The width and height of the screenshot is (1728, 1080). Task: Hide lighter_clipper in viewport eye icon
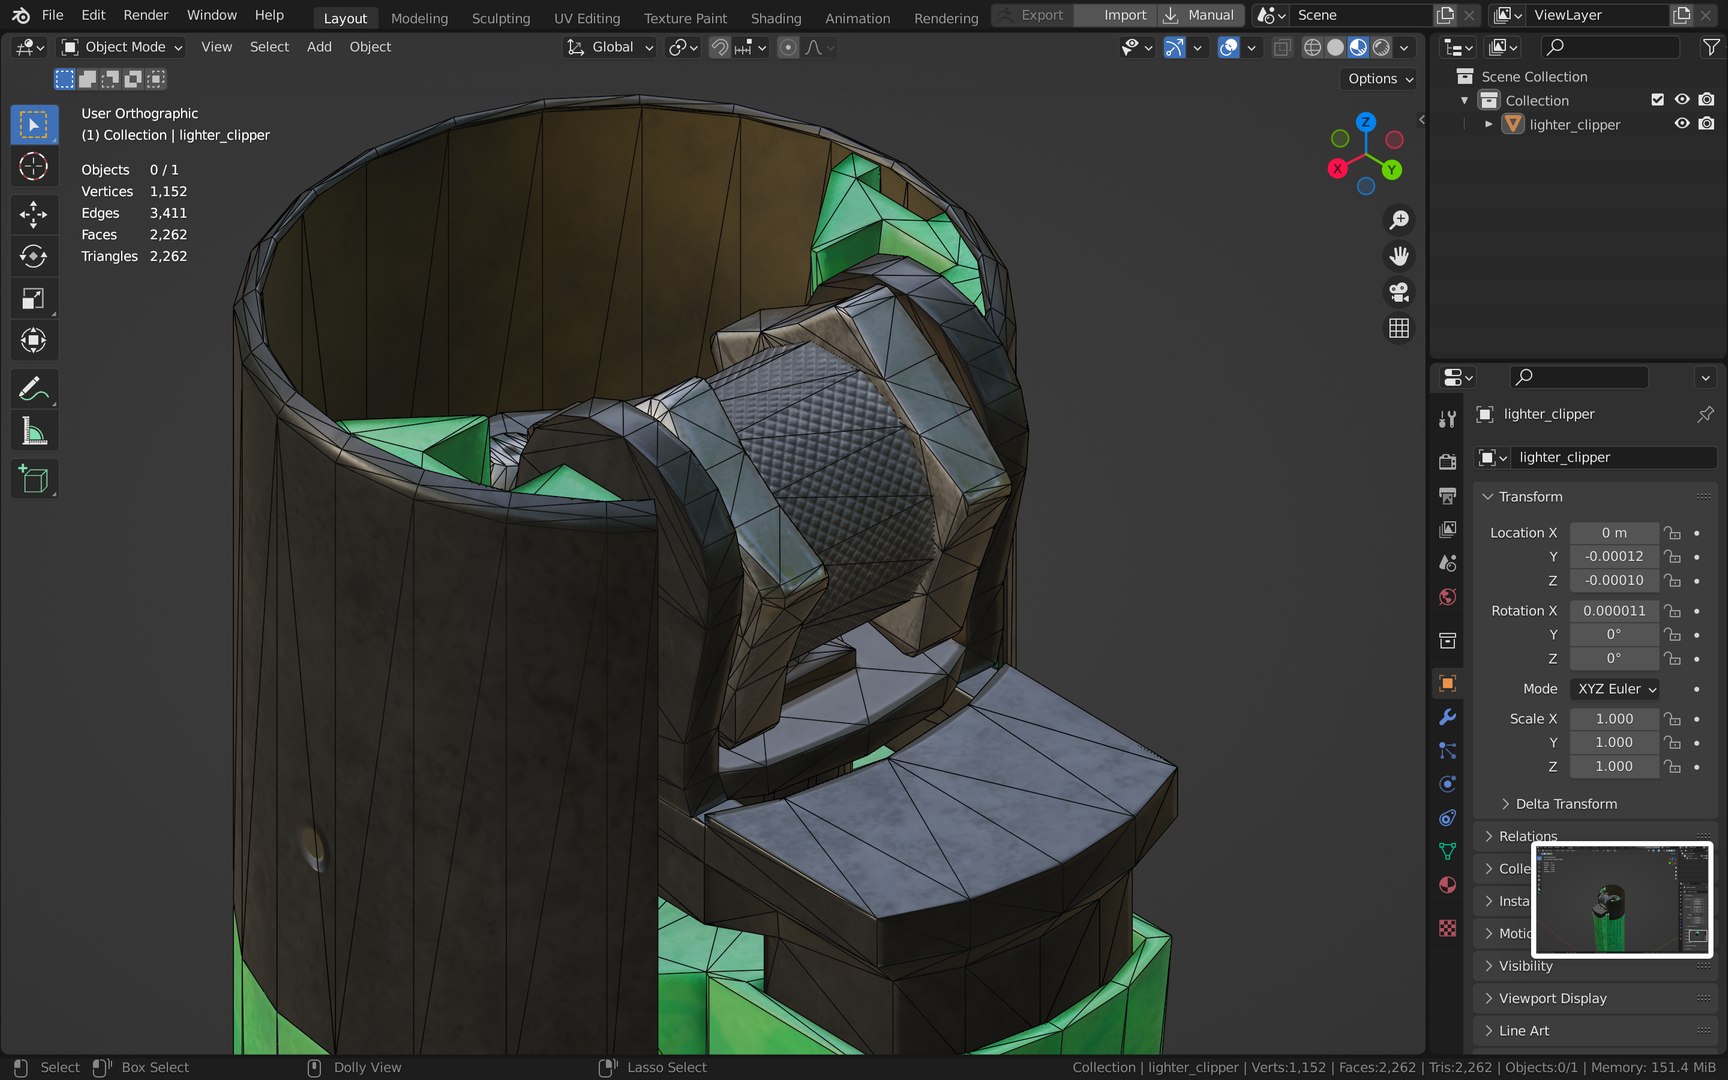(1682, 124)
